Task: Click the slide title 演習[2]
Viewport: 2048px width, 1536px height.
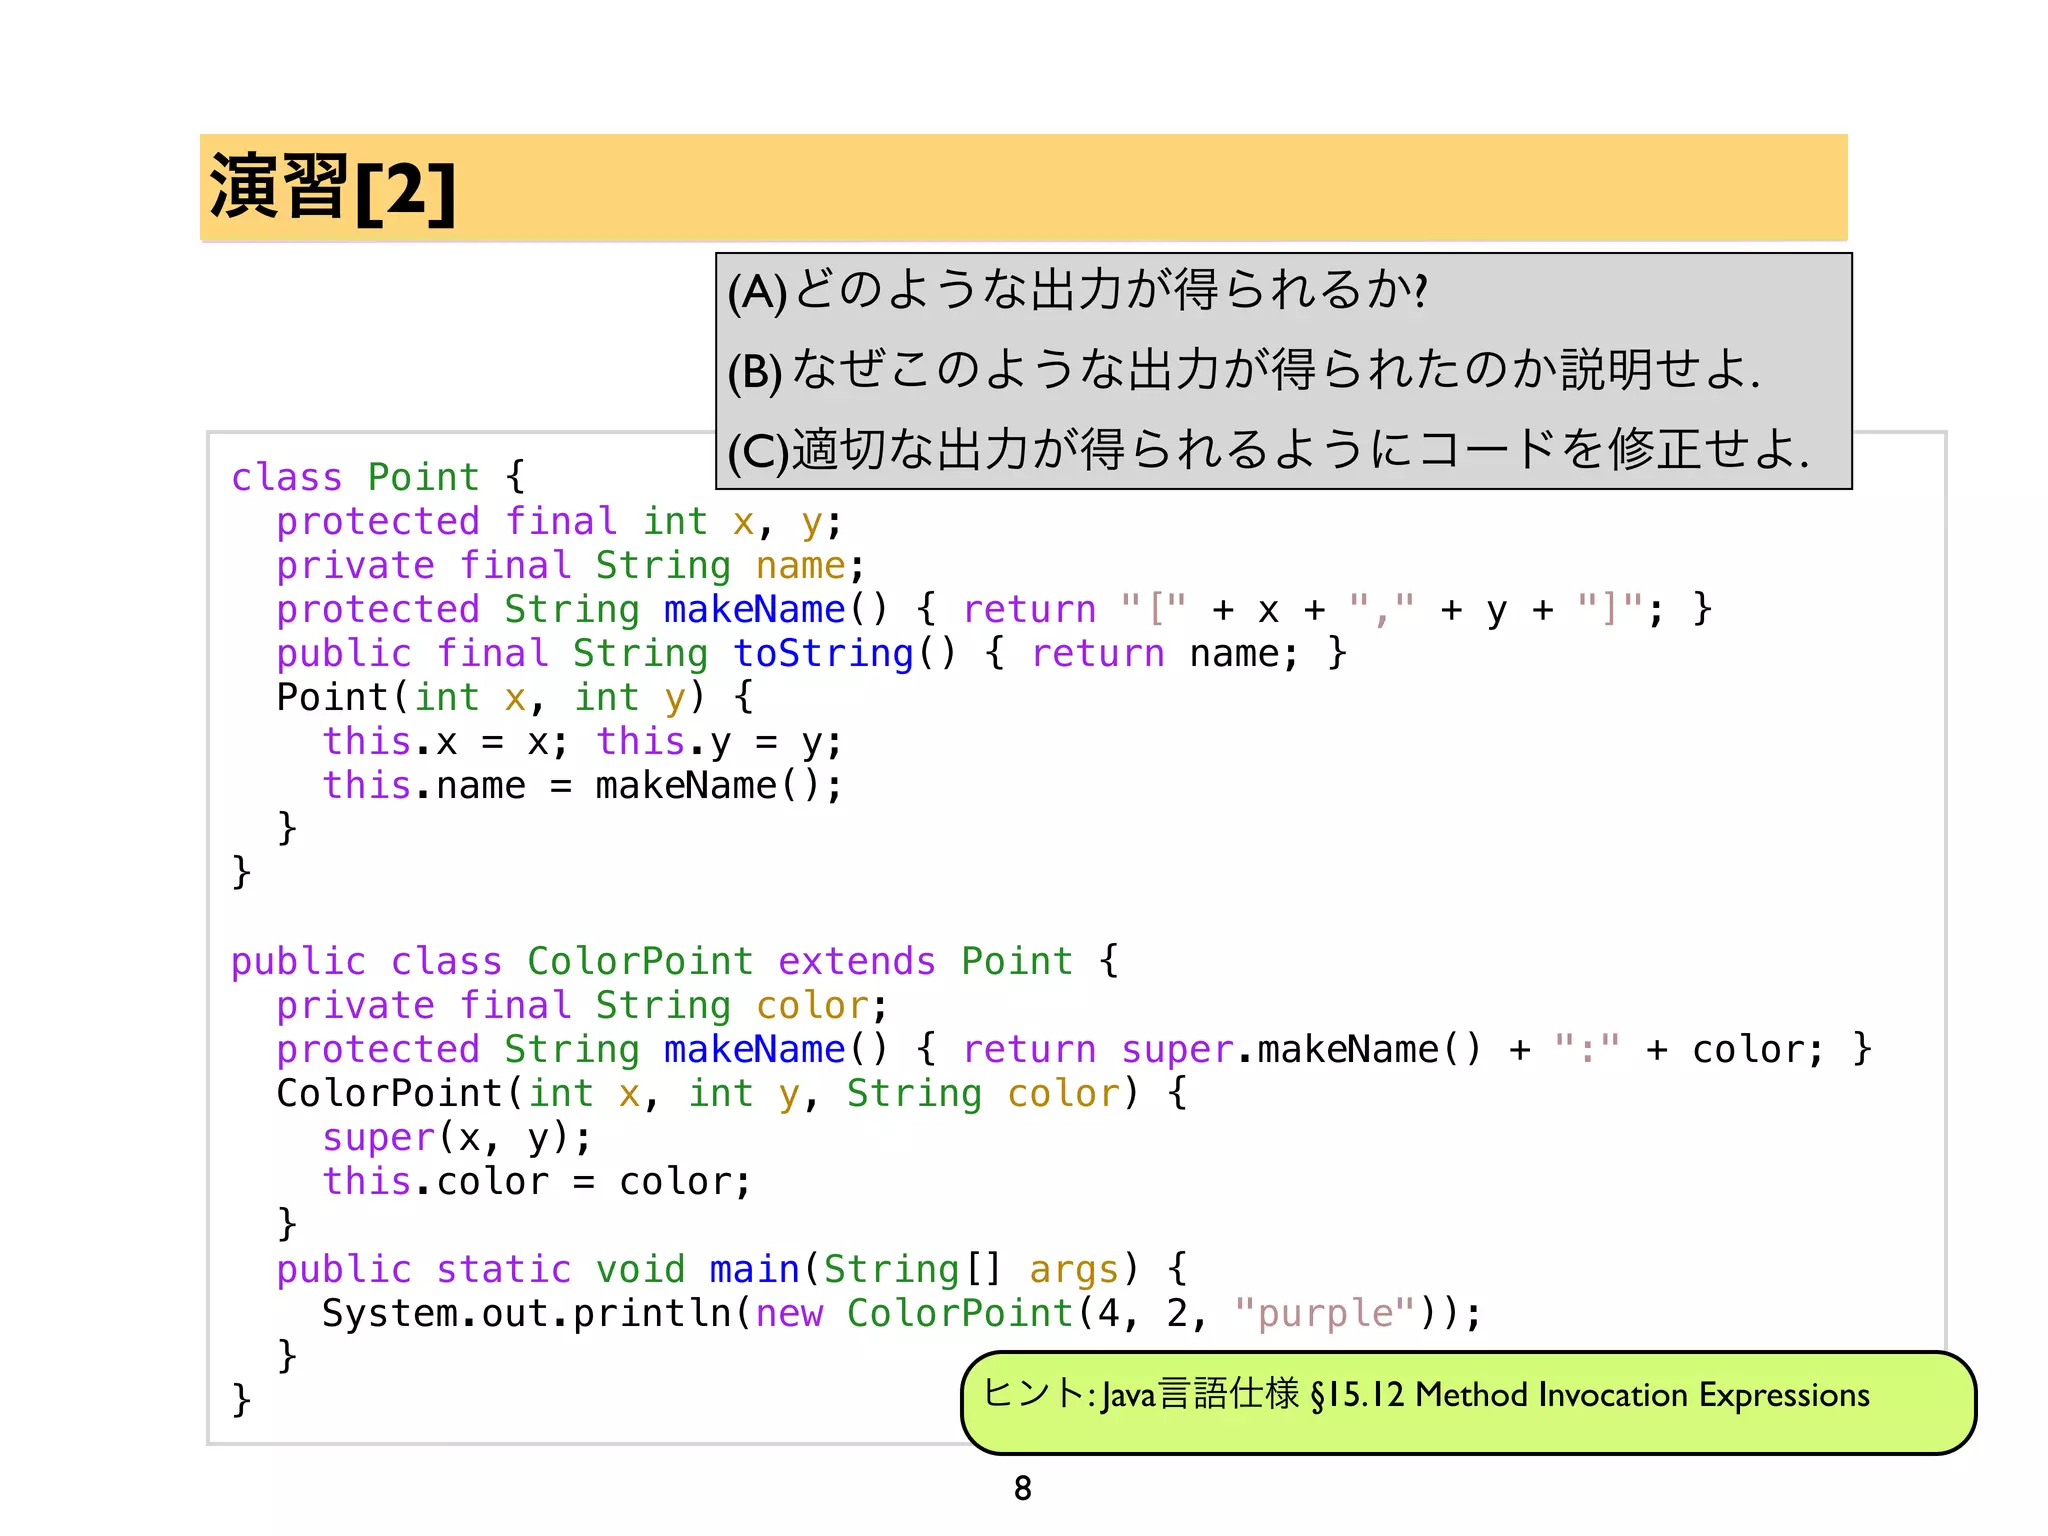Action: point(333,189)
